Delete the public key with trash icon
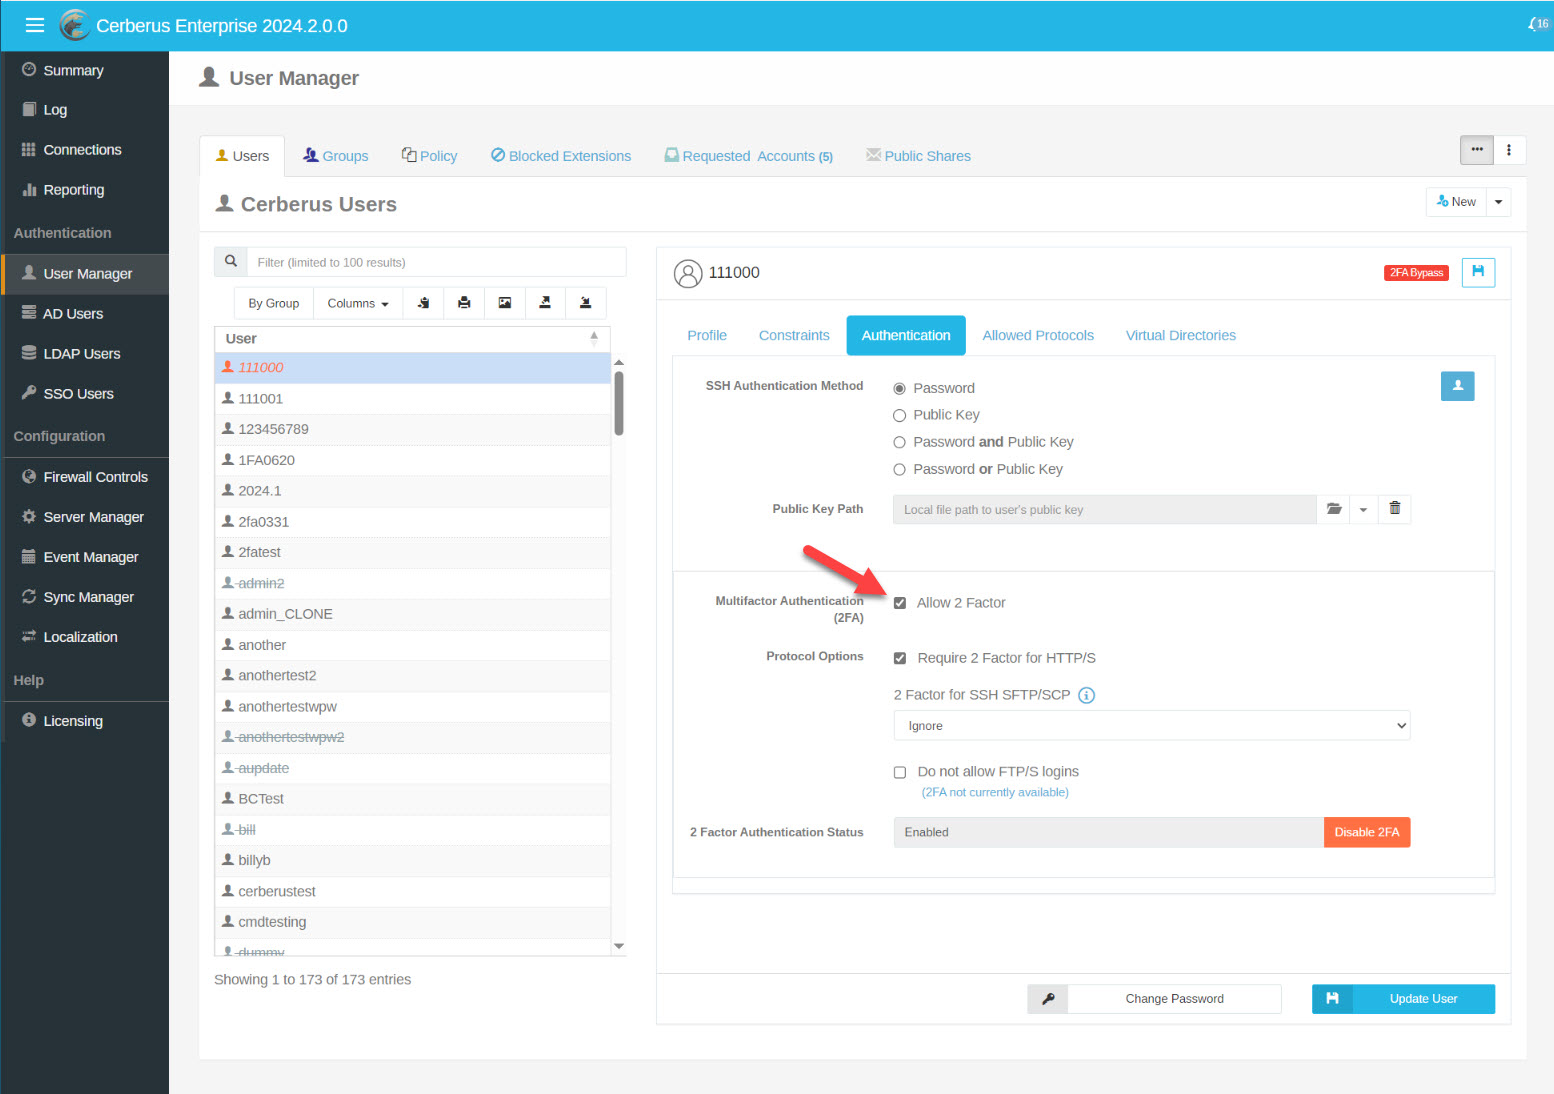Screen dimensions: 1554x1094 (1394, 509)
